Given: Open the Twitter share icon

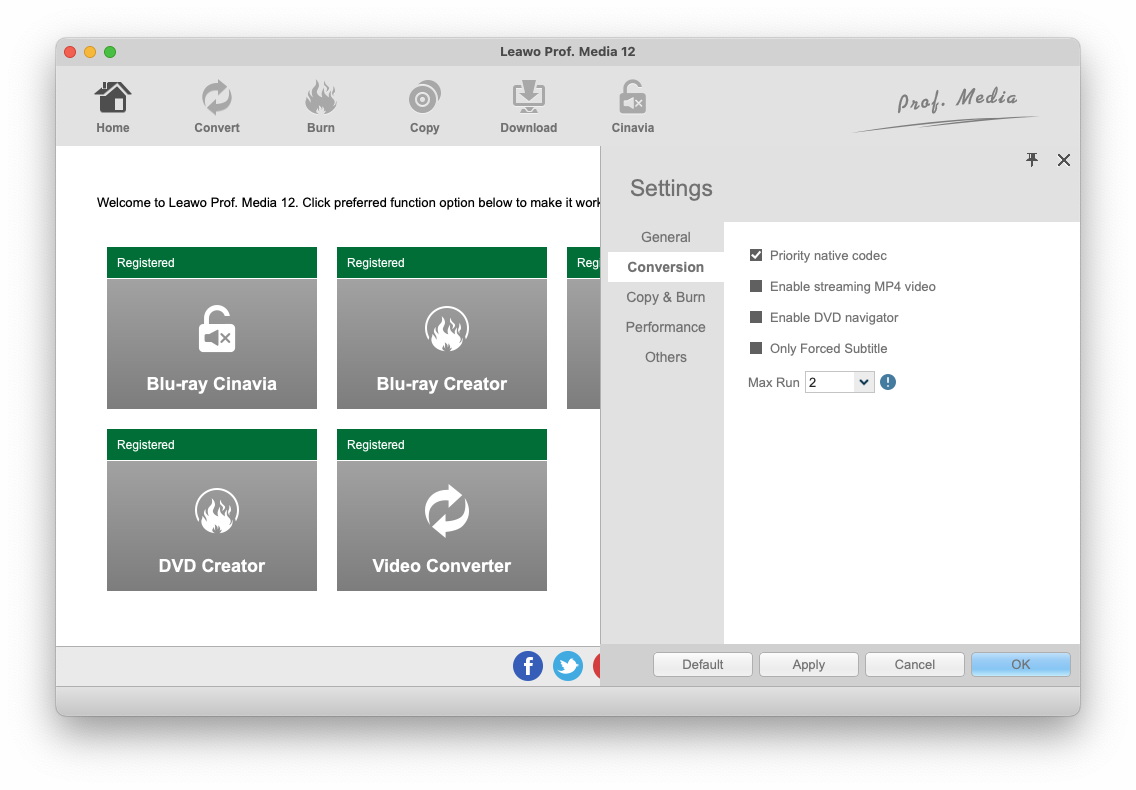Looking at the screenshot, I should coord(568,666).
